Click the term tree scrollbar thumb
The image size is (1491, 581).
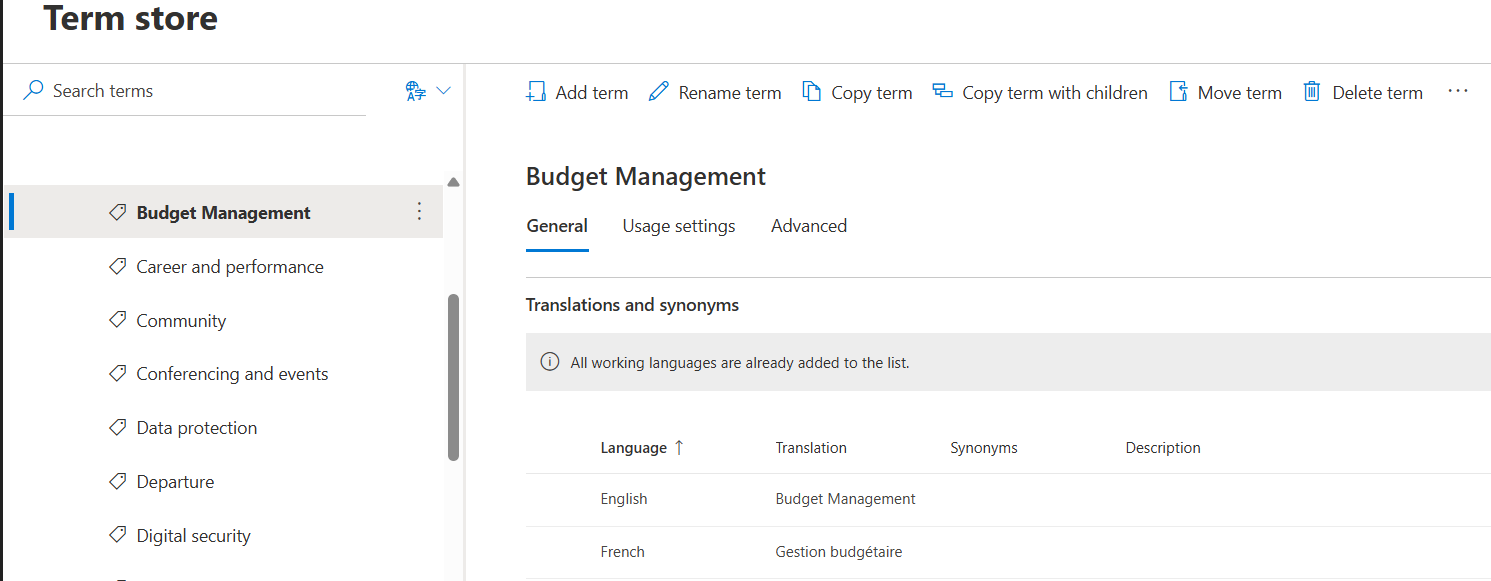tap(453, 377)
